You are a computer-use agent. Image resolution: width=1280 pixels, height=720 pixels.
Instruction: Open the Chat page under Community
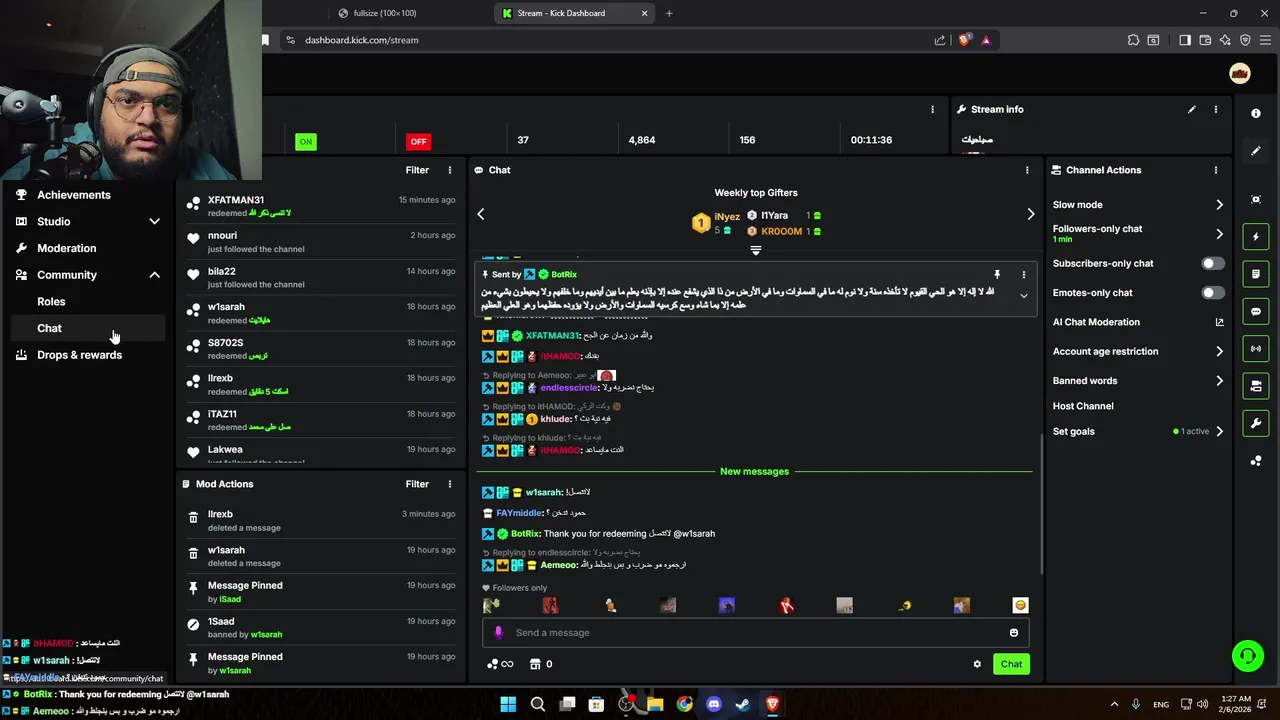point(88,328)
